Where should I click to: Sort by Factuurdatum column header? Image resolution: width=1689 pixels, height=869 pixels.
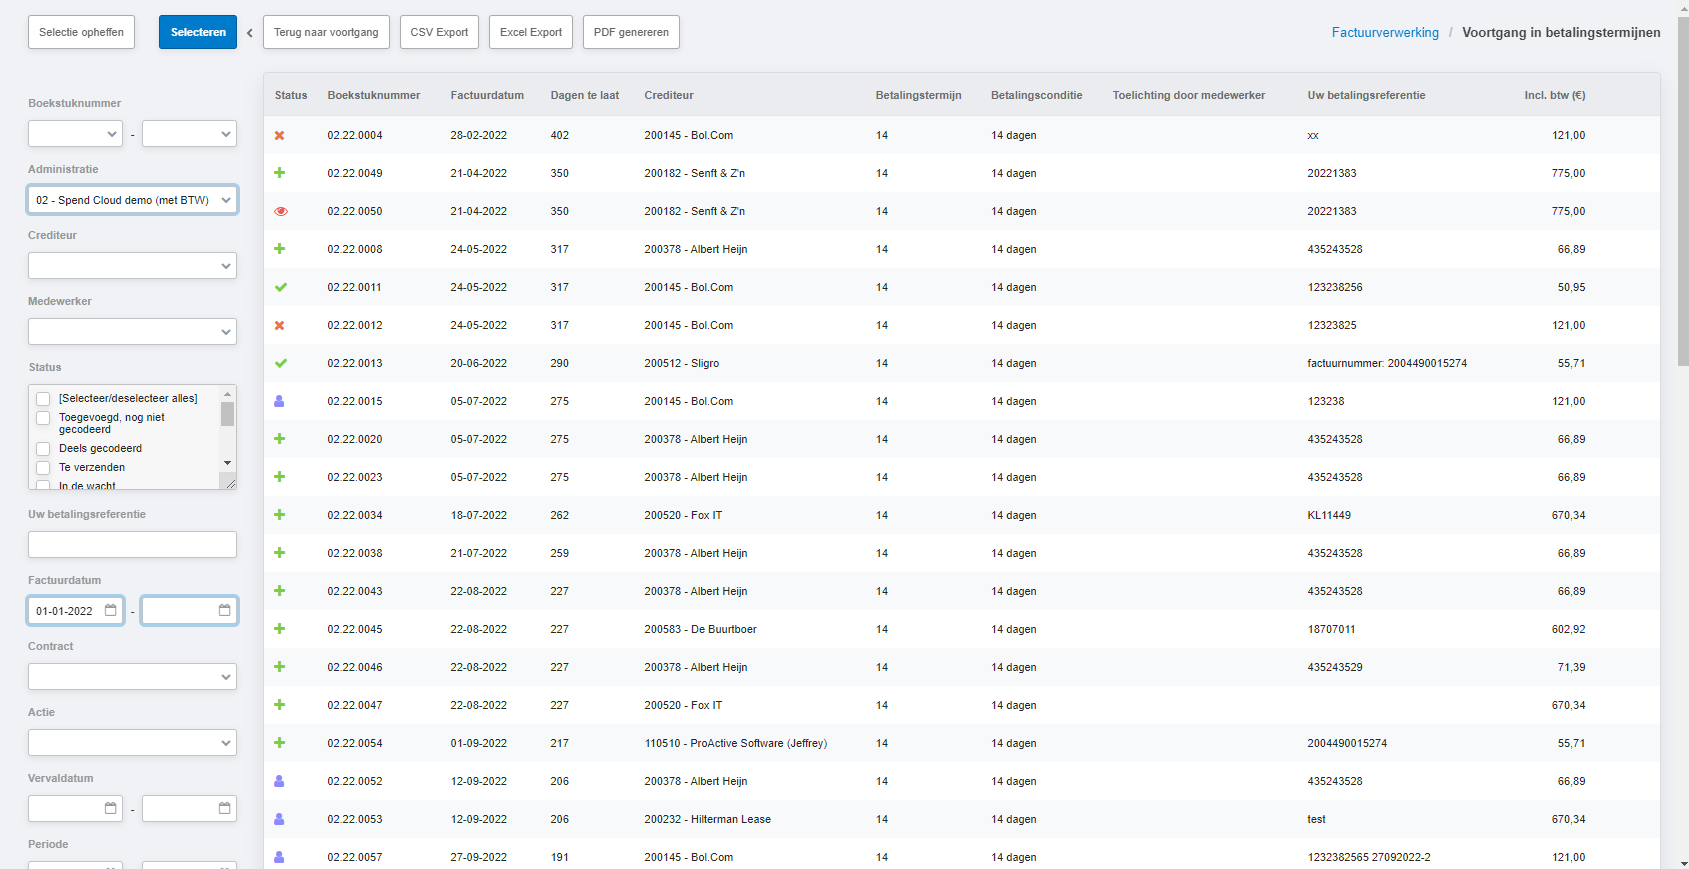487,95
